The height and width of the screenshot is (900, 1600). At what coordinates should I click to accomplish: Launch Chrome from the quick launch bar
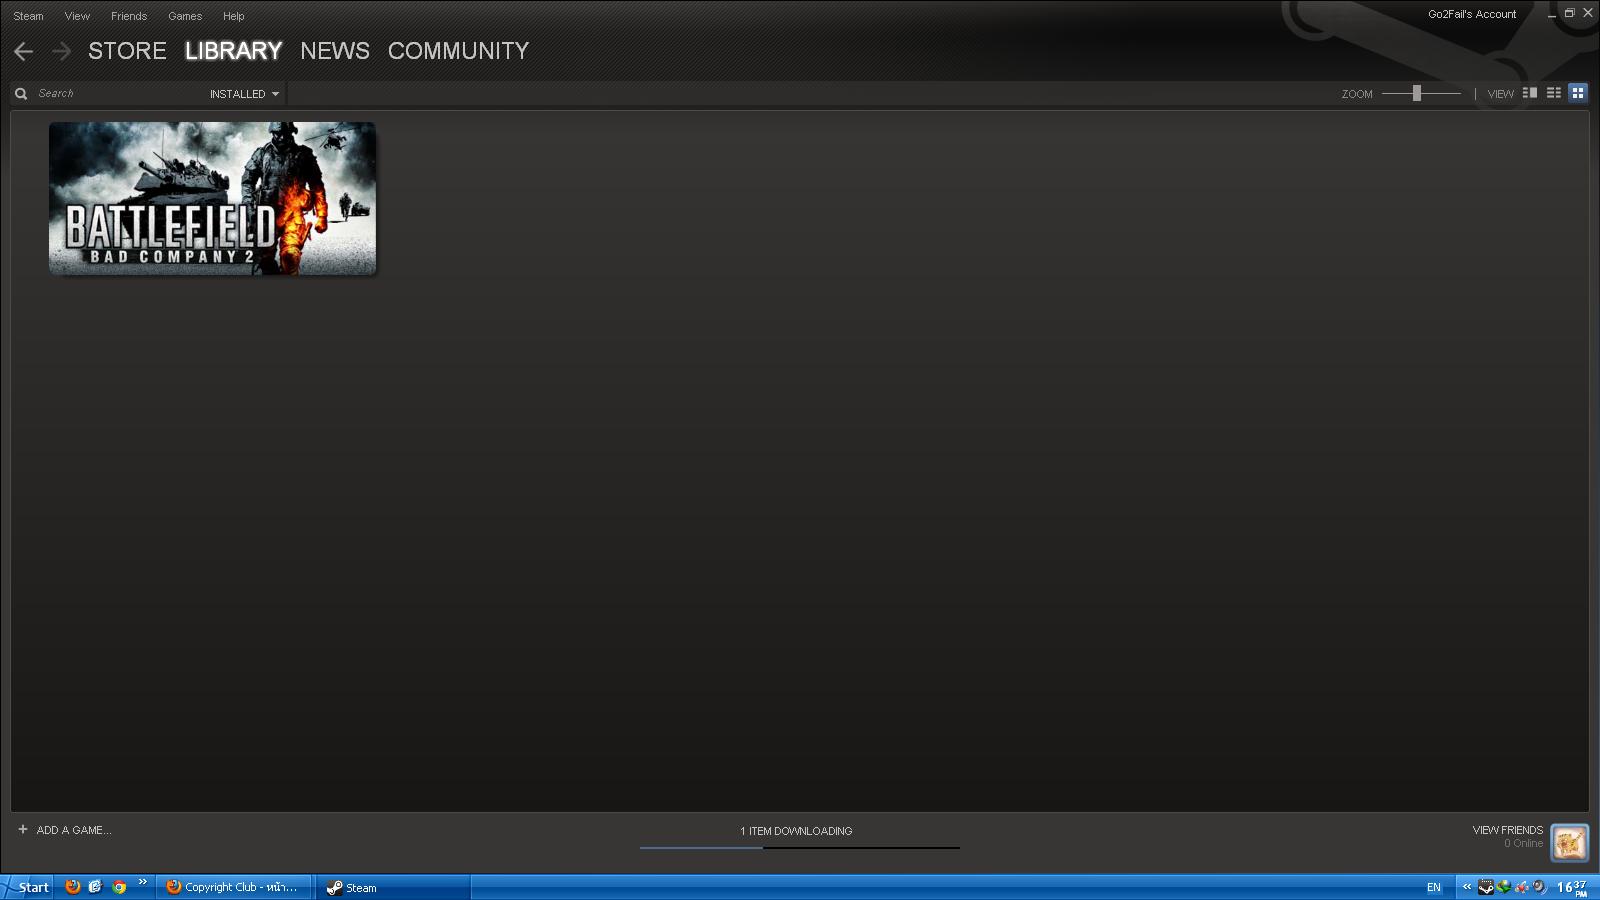(119, 886)
